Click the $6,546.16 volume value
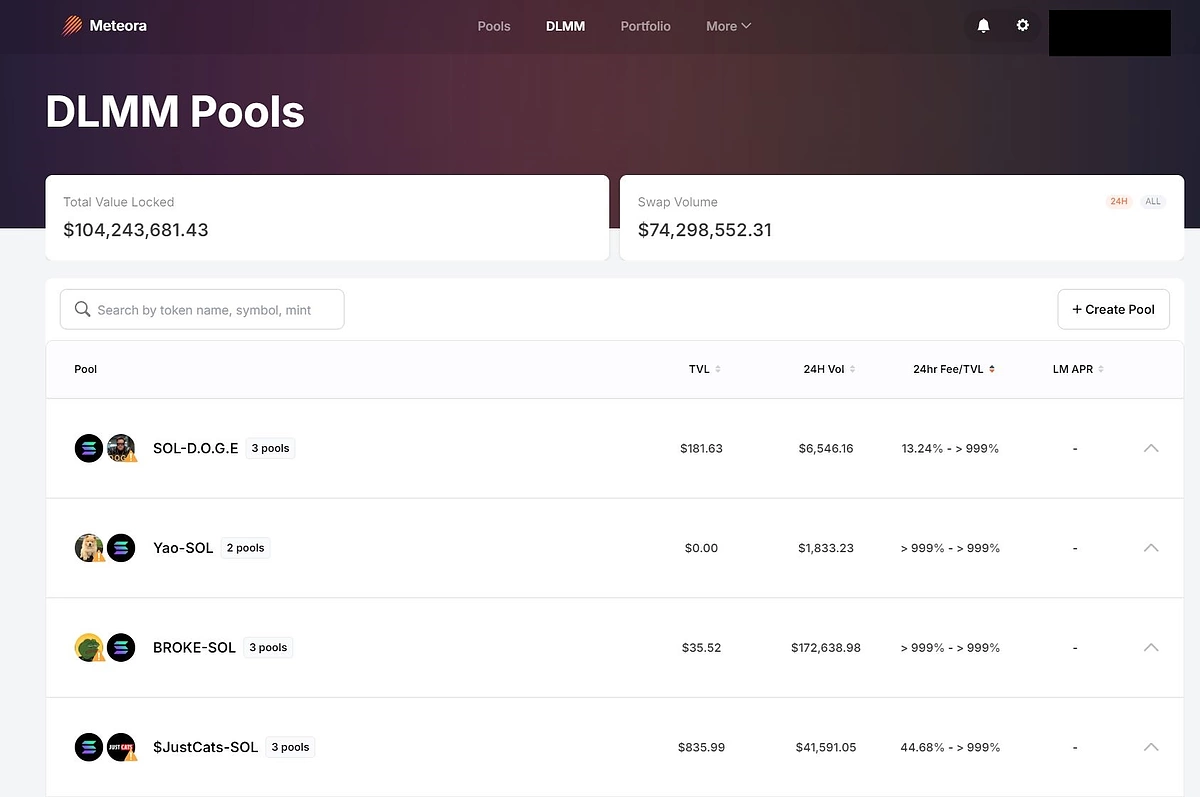This screenshot has height=797, width=1200. click(826, 448)
